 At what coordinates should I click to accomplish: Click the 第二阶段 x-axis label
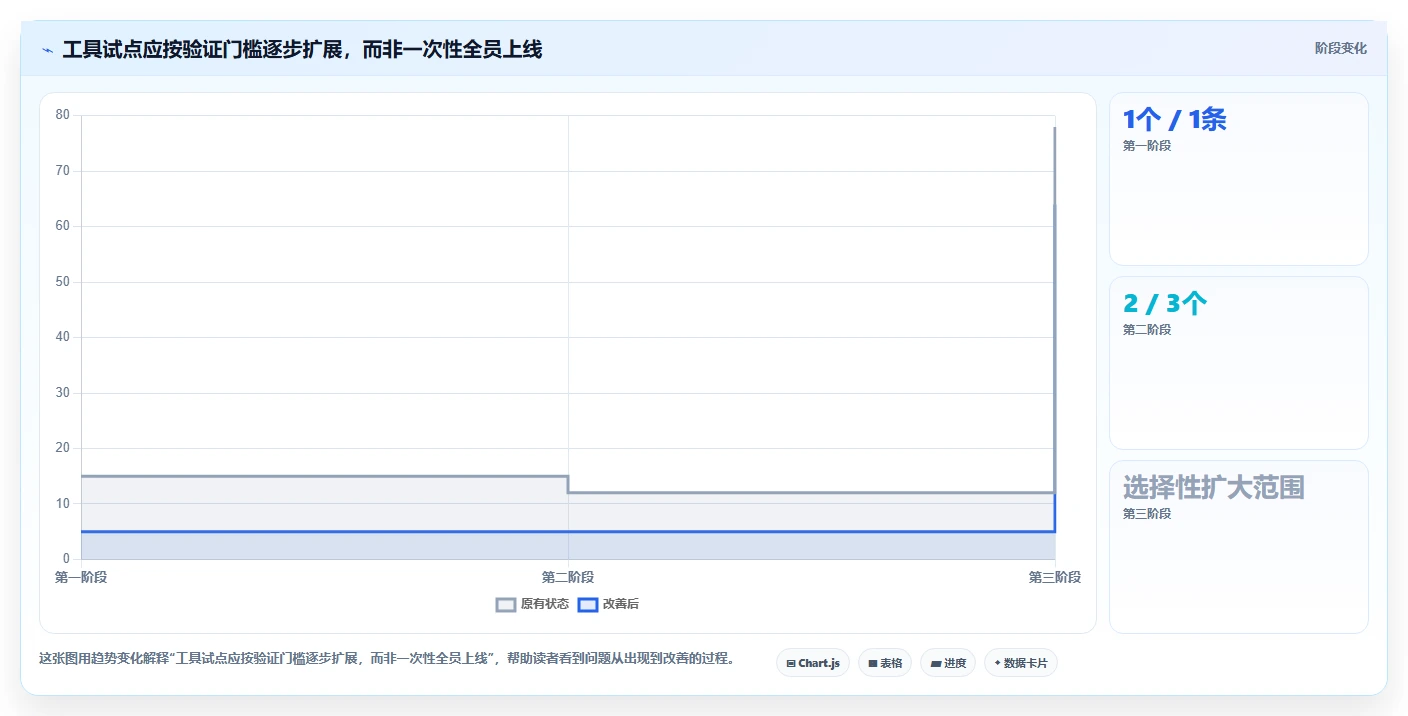pyautogui.click(x=568, y=577)
